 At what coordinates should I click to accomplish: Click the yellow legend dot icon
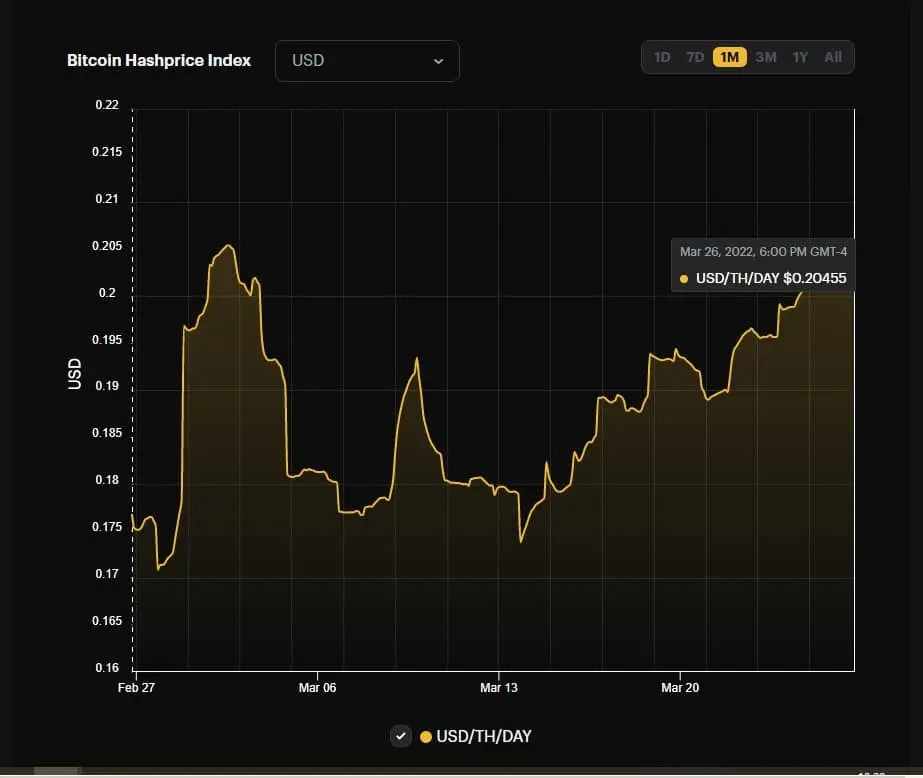click(x=427, y=735)
